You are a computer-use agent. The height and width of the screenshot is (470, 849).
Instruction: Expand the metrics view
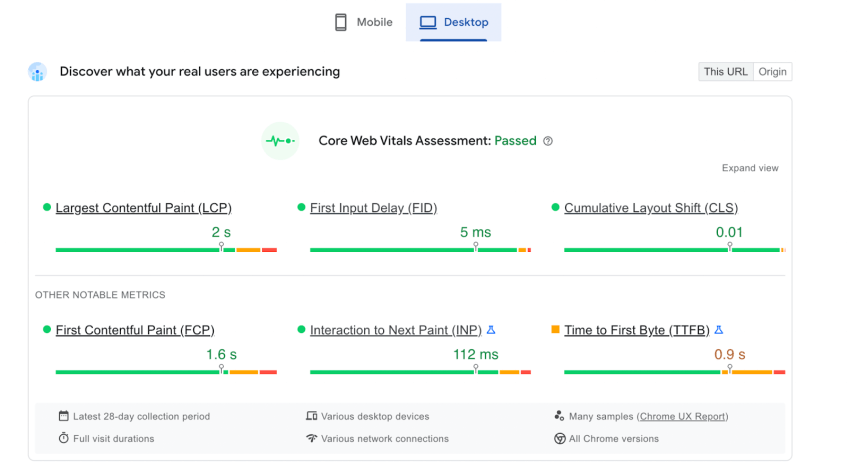click(x=750, y=168)
